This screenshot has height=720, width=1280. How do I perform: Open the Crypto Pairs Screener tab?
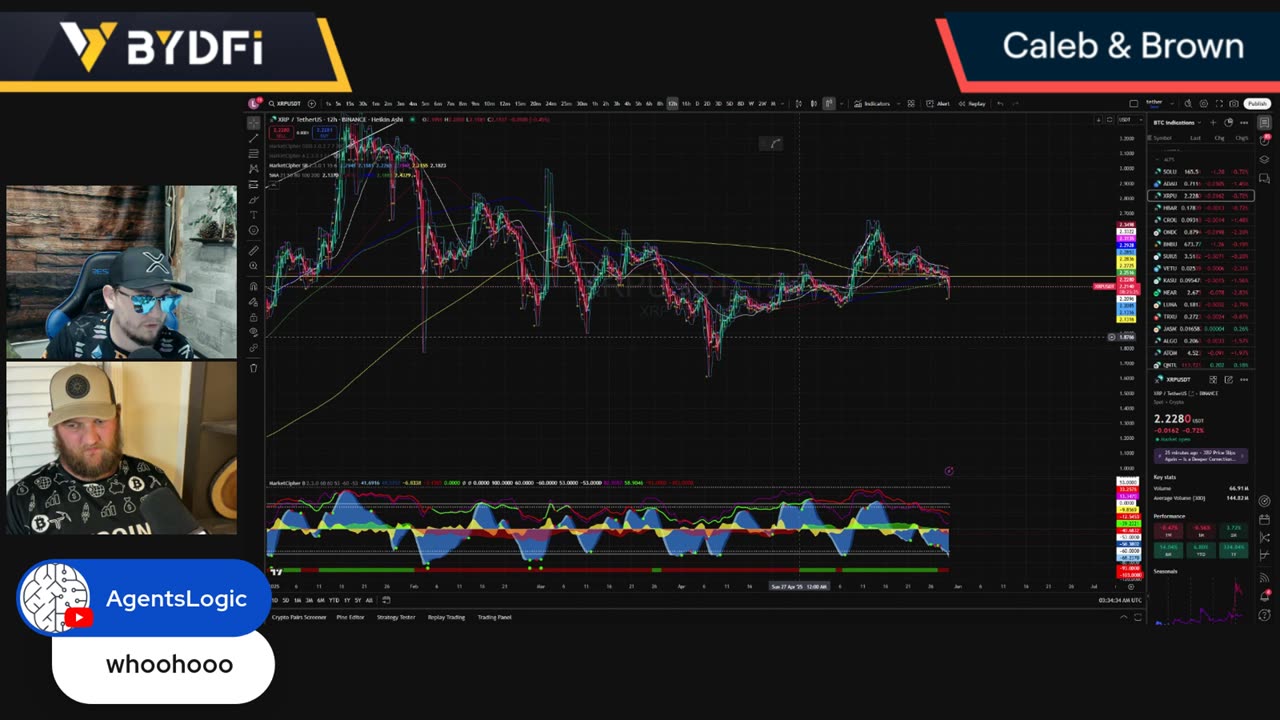coord(299,617)
